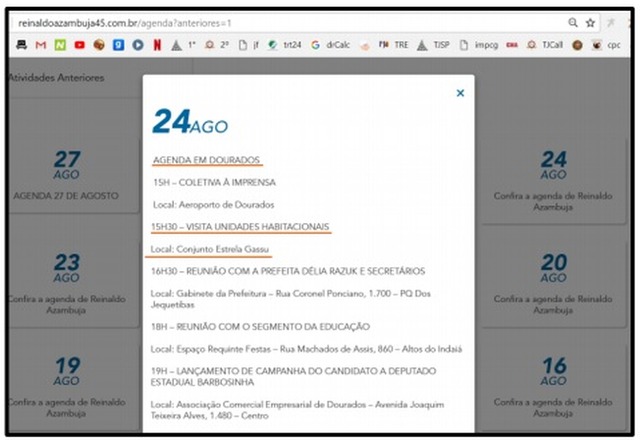The width and height of the screenshot is (640, 441).
Task: Click 15H30 – VISITA UNIDADES HABITACIONAIS line
Action: (240, 227)
